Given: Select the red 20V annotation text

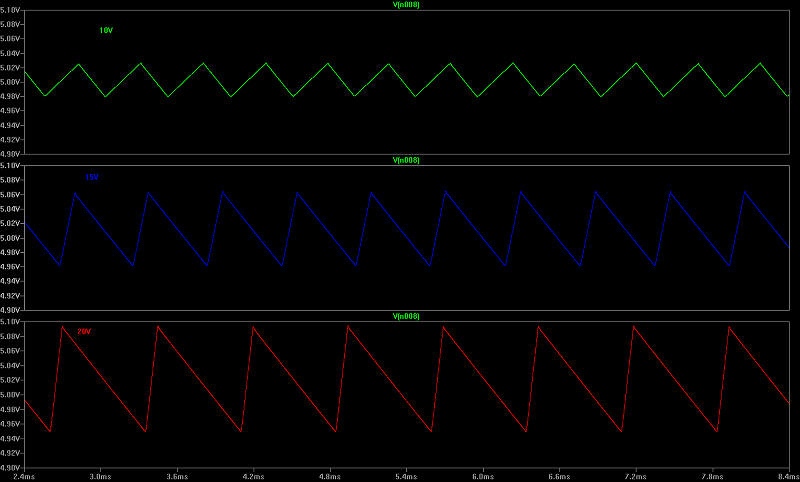Looking at the screenshot, I should (84, 331).
